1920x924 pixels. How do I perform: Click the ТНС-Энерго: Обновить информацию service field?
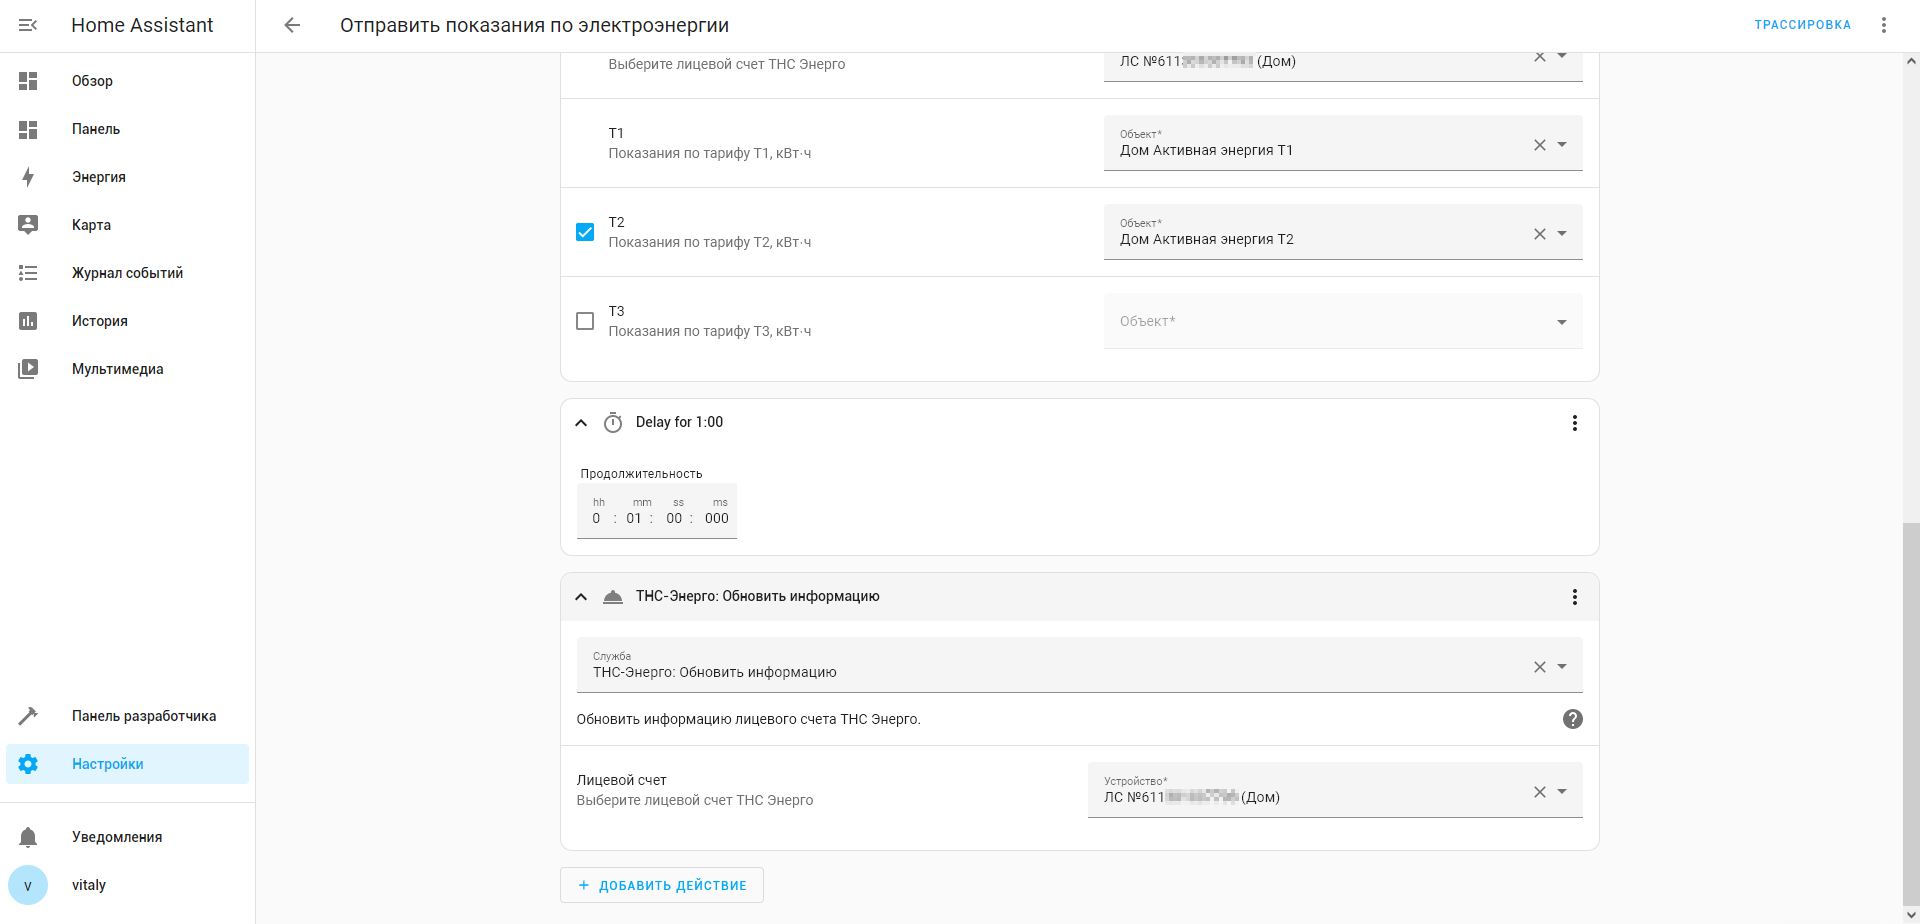click(x=1079, y=665)
